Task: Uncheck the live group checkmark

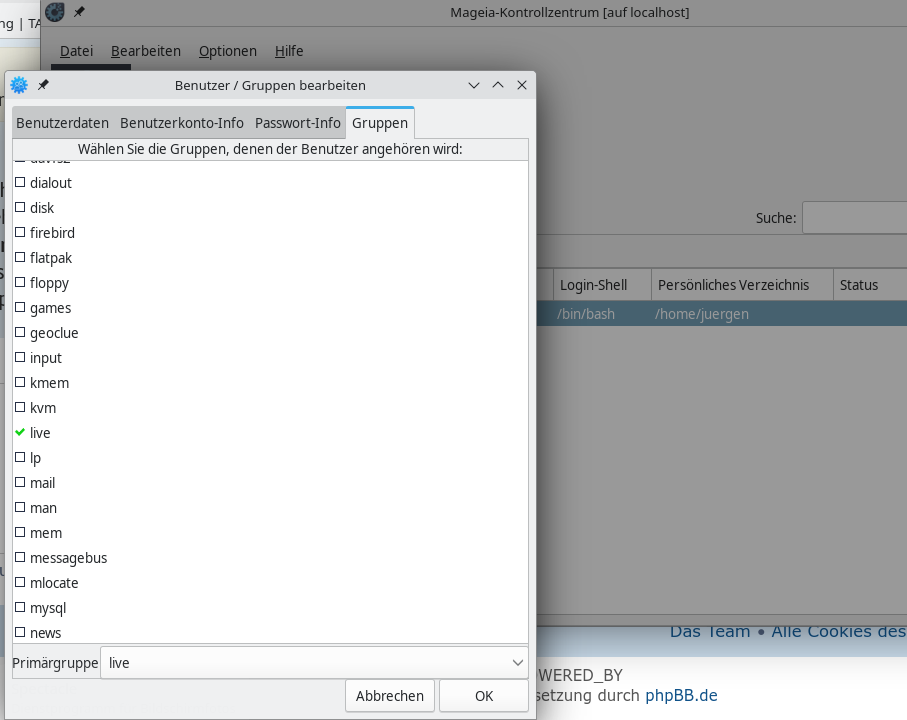Action: point(20,433)
